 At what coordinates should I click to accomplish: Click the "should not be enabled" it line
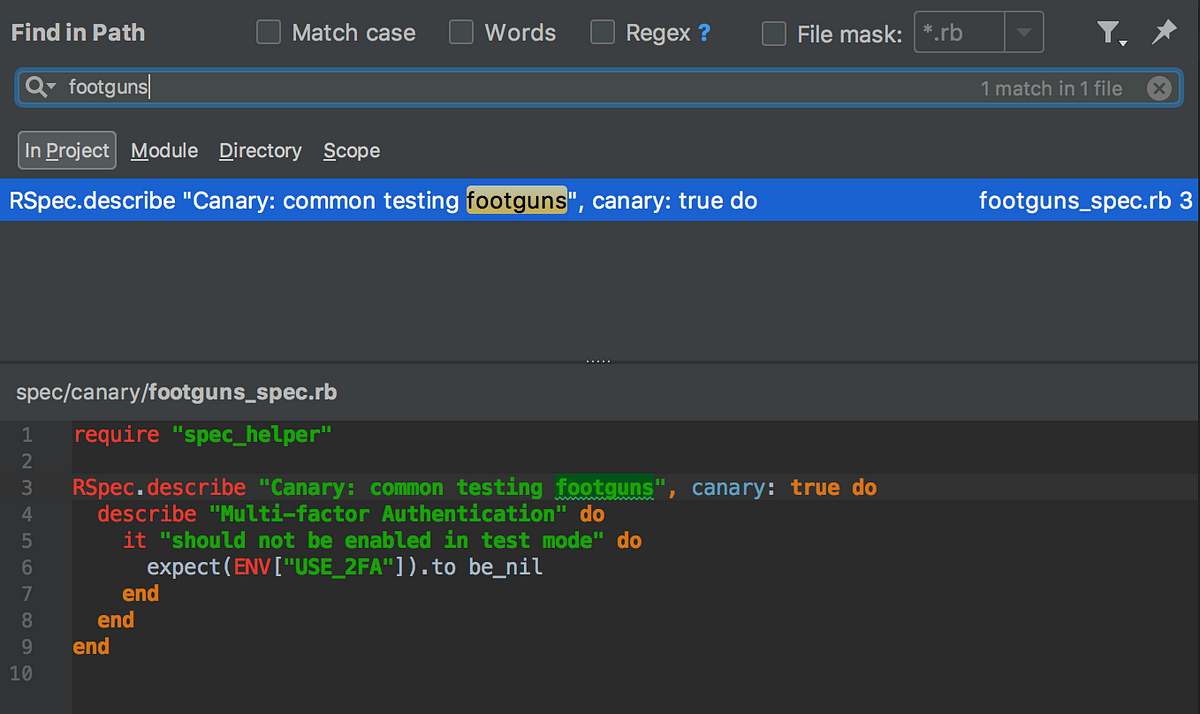pyautogui.click(x=382, y=541)
